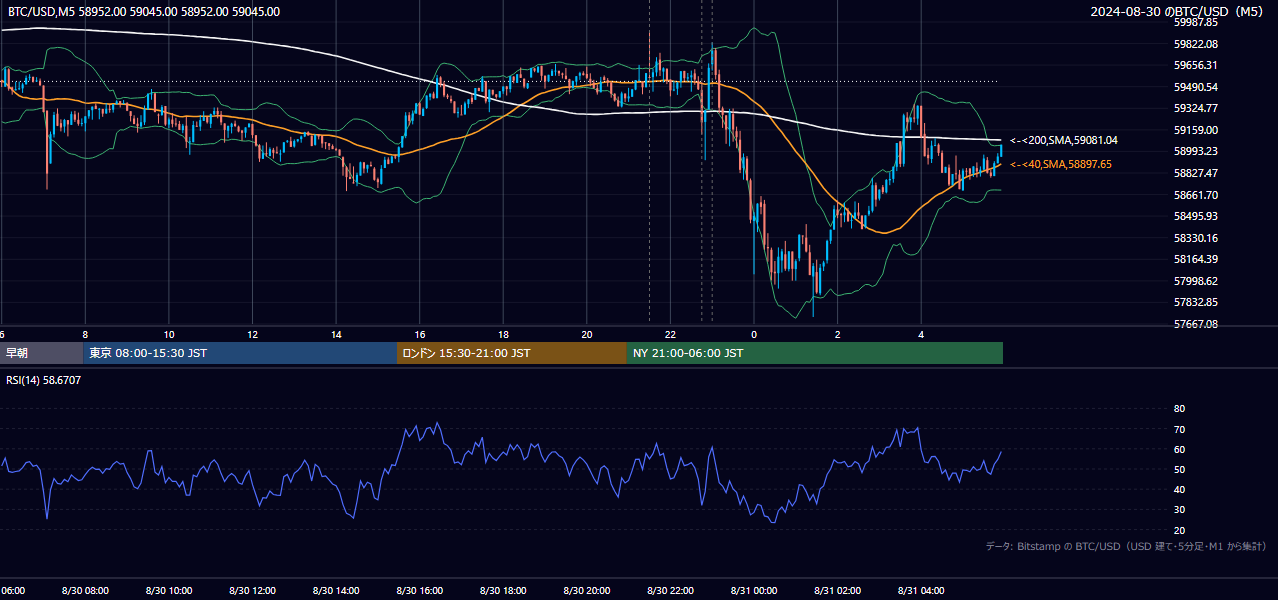The height and width of the screenshot is (600, 1278).
Task: Click the BTC/USD,M5 OHLC header text
Action: click(144, 12)
